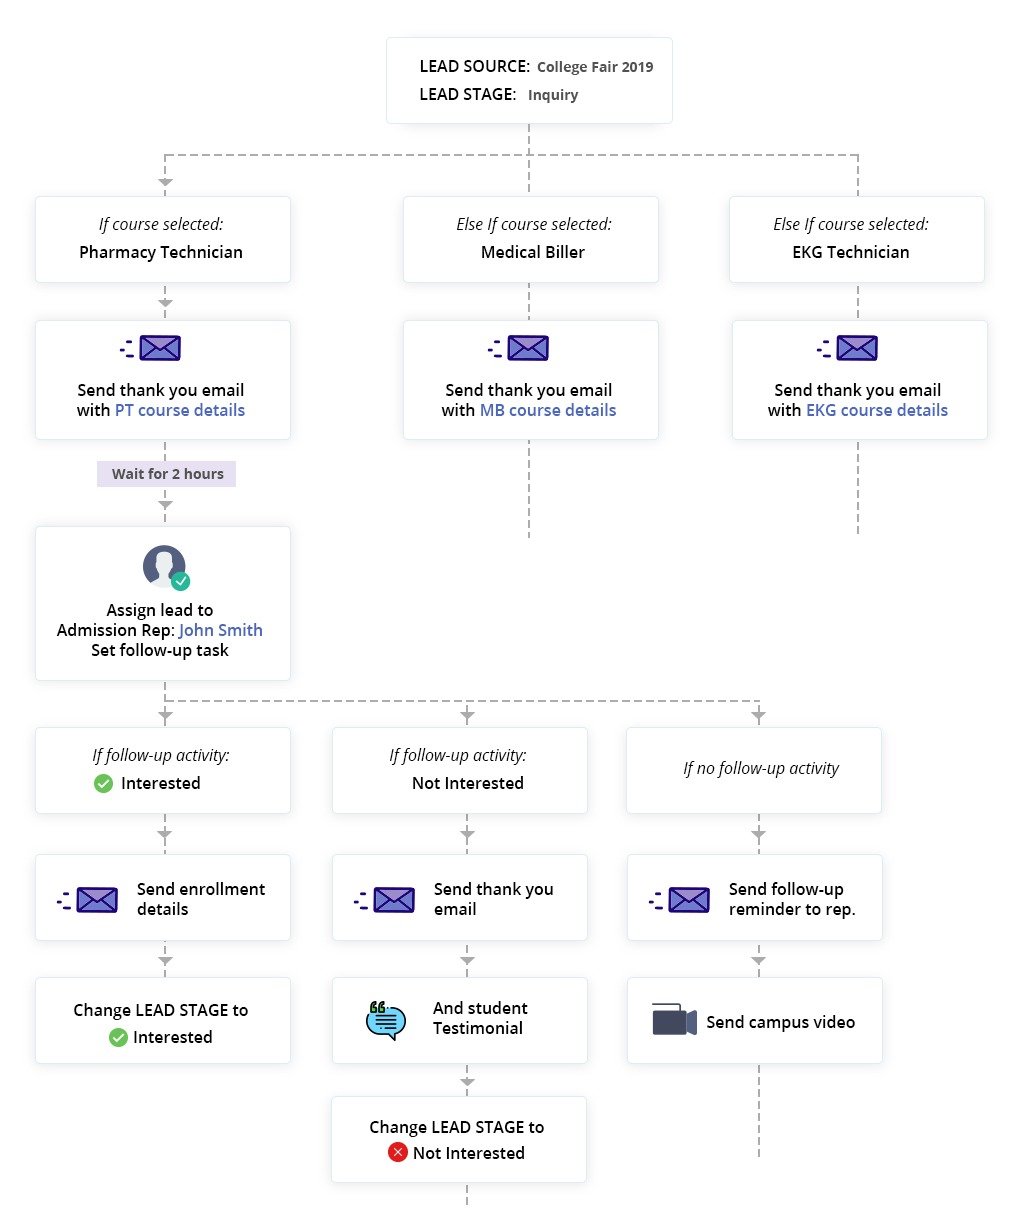Click the MB course email envelope icon
The width and height of the screenshot is (1019, 1222).
pos(527,348)
